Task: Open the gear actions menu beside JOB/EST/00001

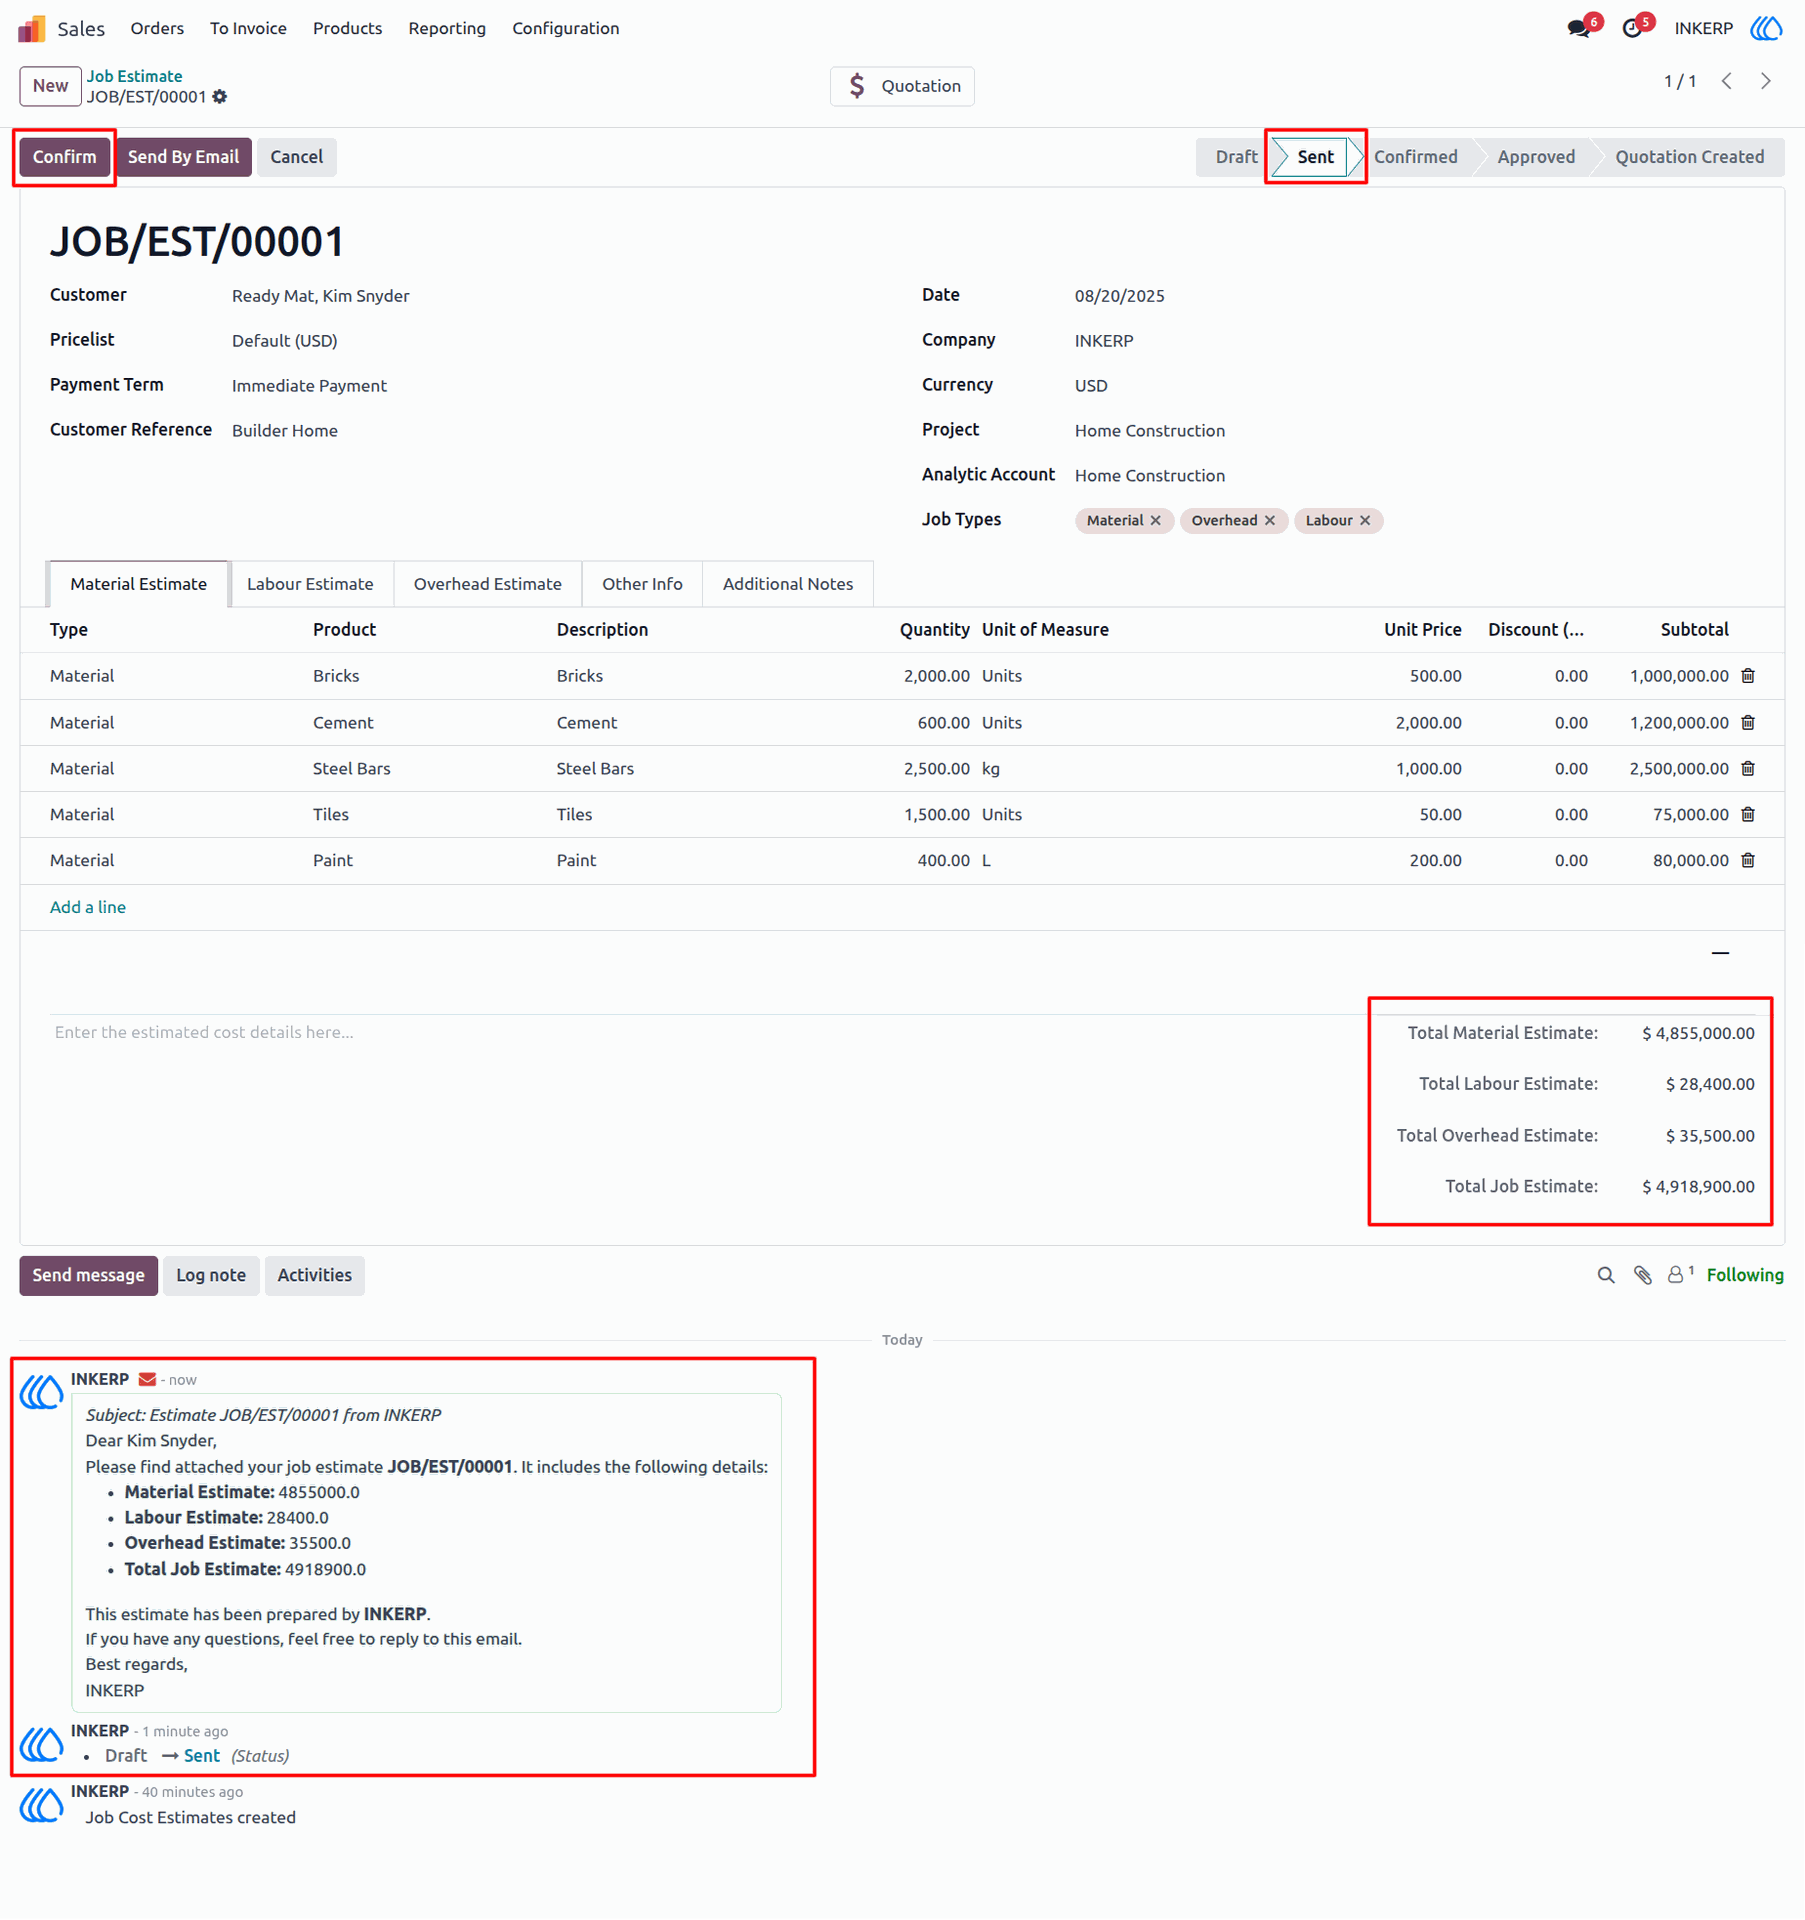Action: point(220,97)
